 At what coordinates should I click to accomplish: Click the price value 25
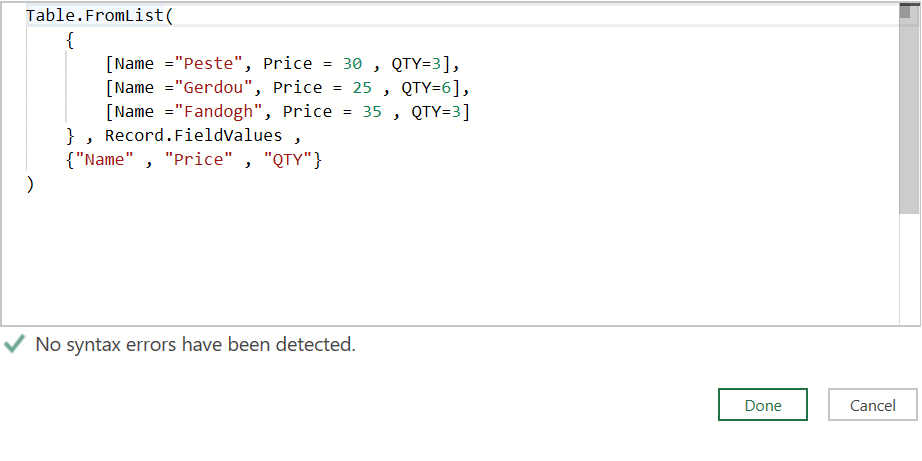tap(362, 88)
